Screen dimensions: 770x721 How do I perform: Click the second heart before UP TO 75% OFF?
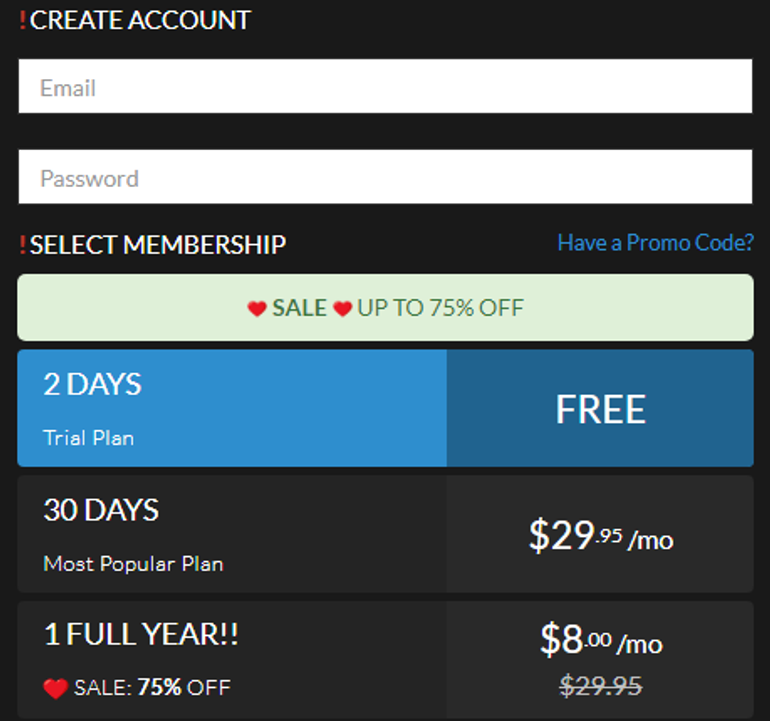(342, 308)
